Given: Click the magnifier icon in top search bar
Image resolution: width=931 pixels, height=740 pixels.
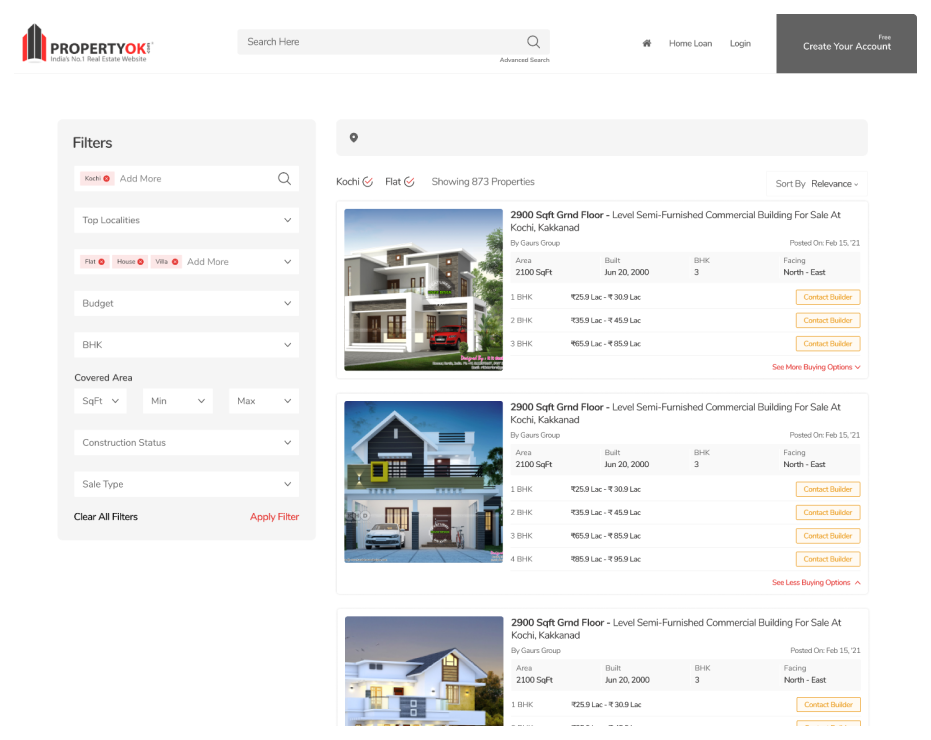Looking at the screenshot, I should 533,42.
